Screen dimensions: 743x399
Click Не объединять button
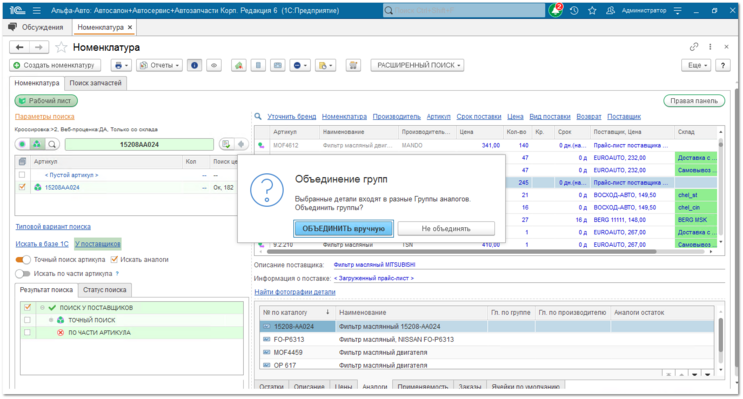coord(446,228)
